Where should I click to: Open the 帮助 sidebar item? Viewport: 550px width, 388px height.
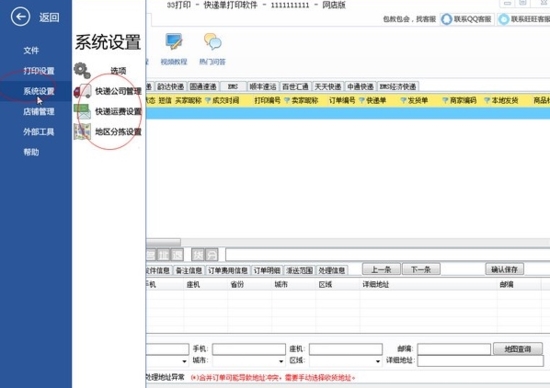[31, 152]
